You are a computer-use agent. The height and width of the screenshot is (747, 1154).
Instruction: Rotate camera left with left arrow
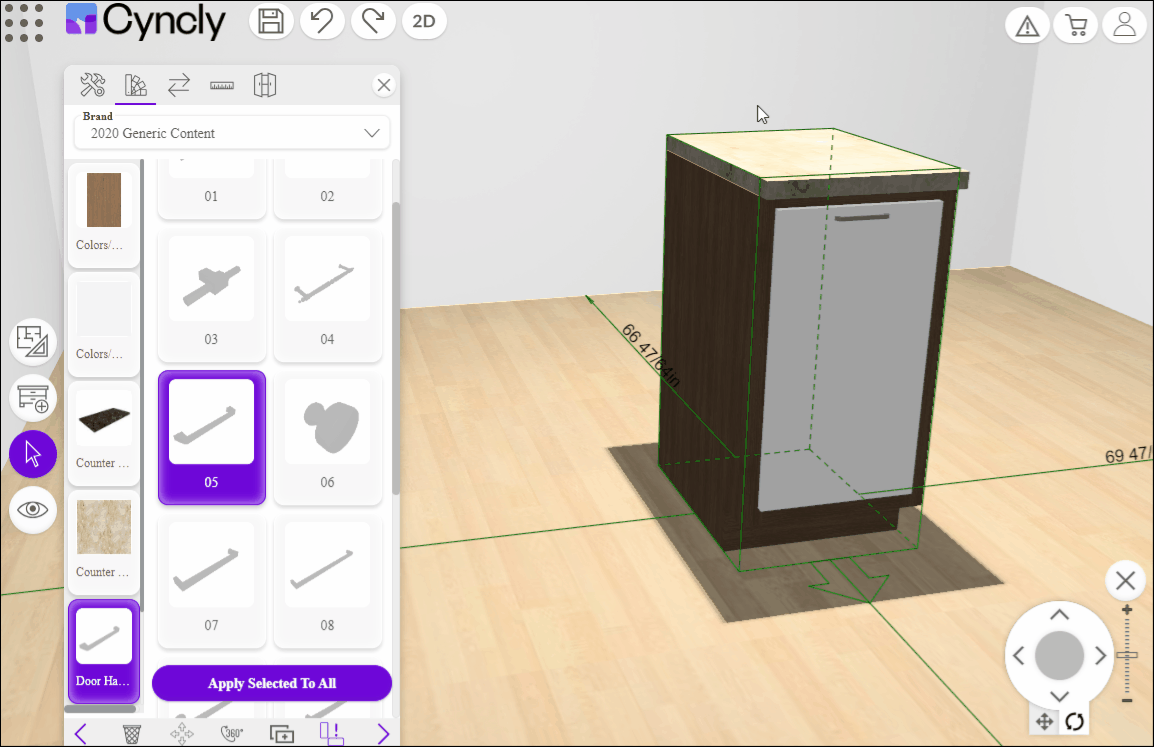click(x=1019, y=655)
